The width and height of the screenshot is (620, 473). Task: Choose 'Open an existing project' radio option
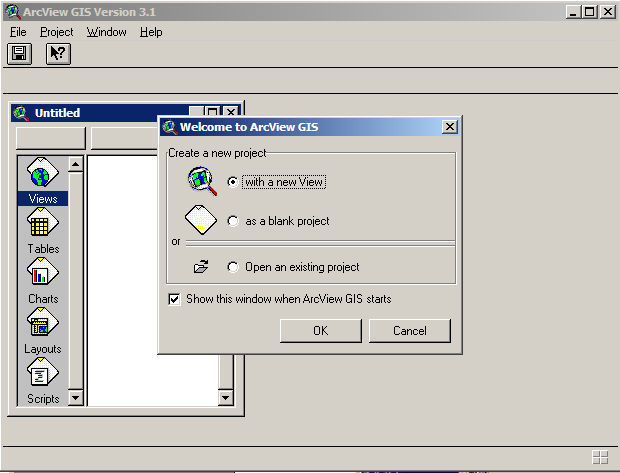tap(232, 267)
